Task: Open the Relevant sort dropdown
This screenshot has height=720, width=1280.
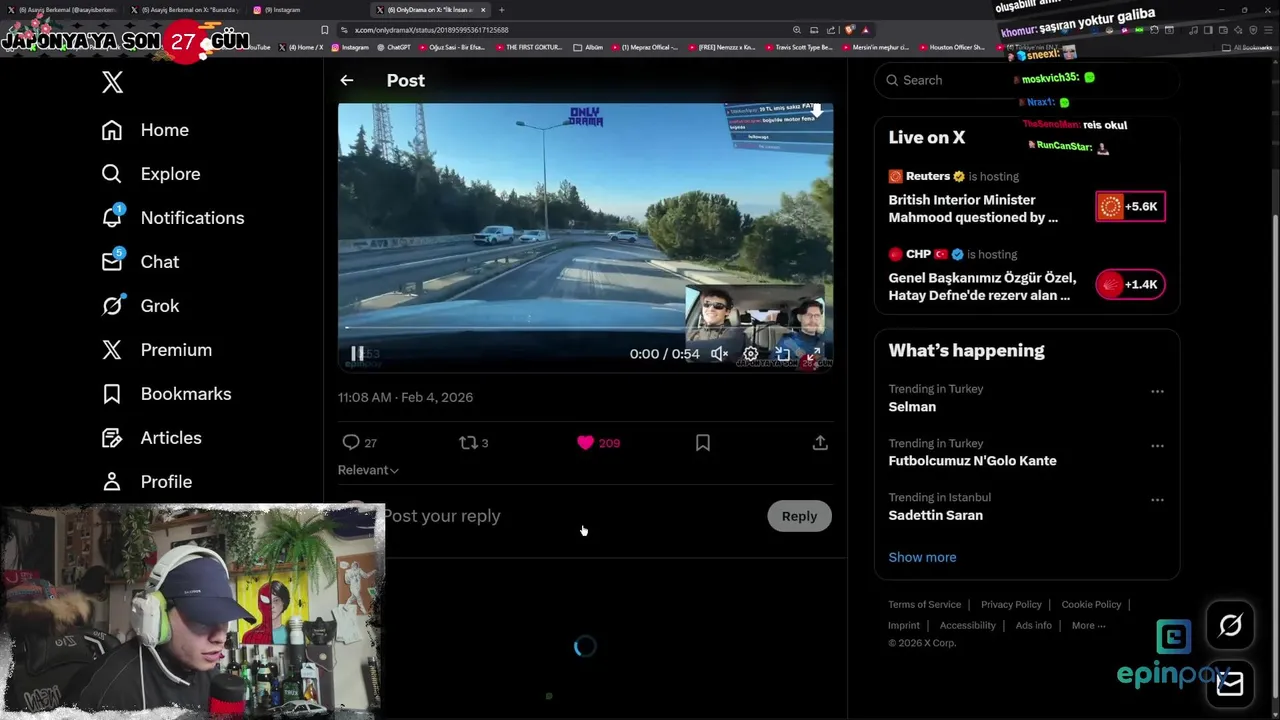Action: [x=368, y=470]
